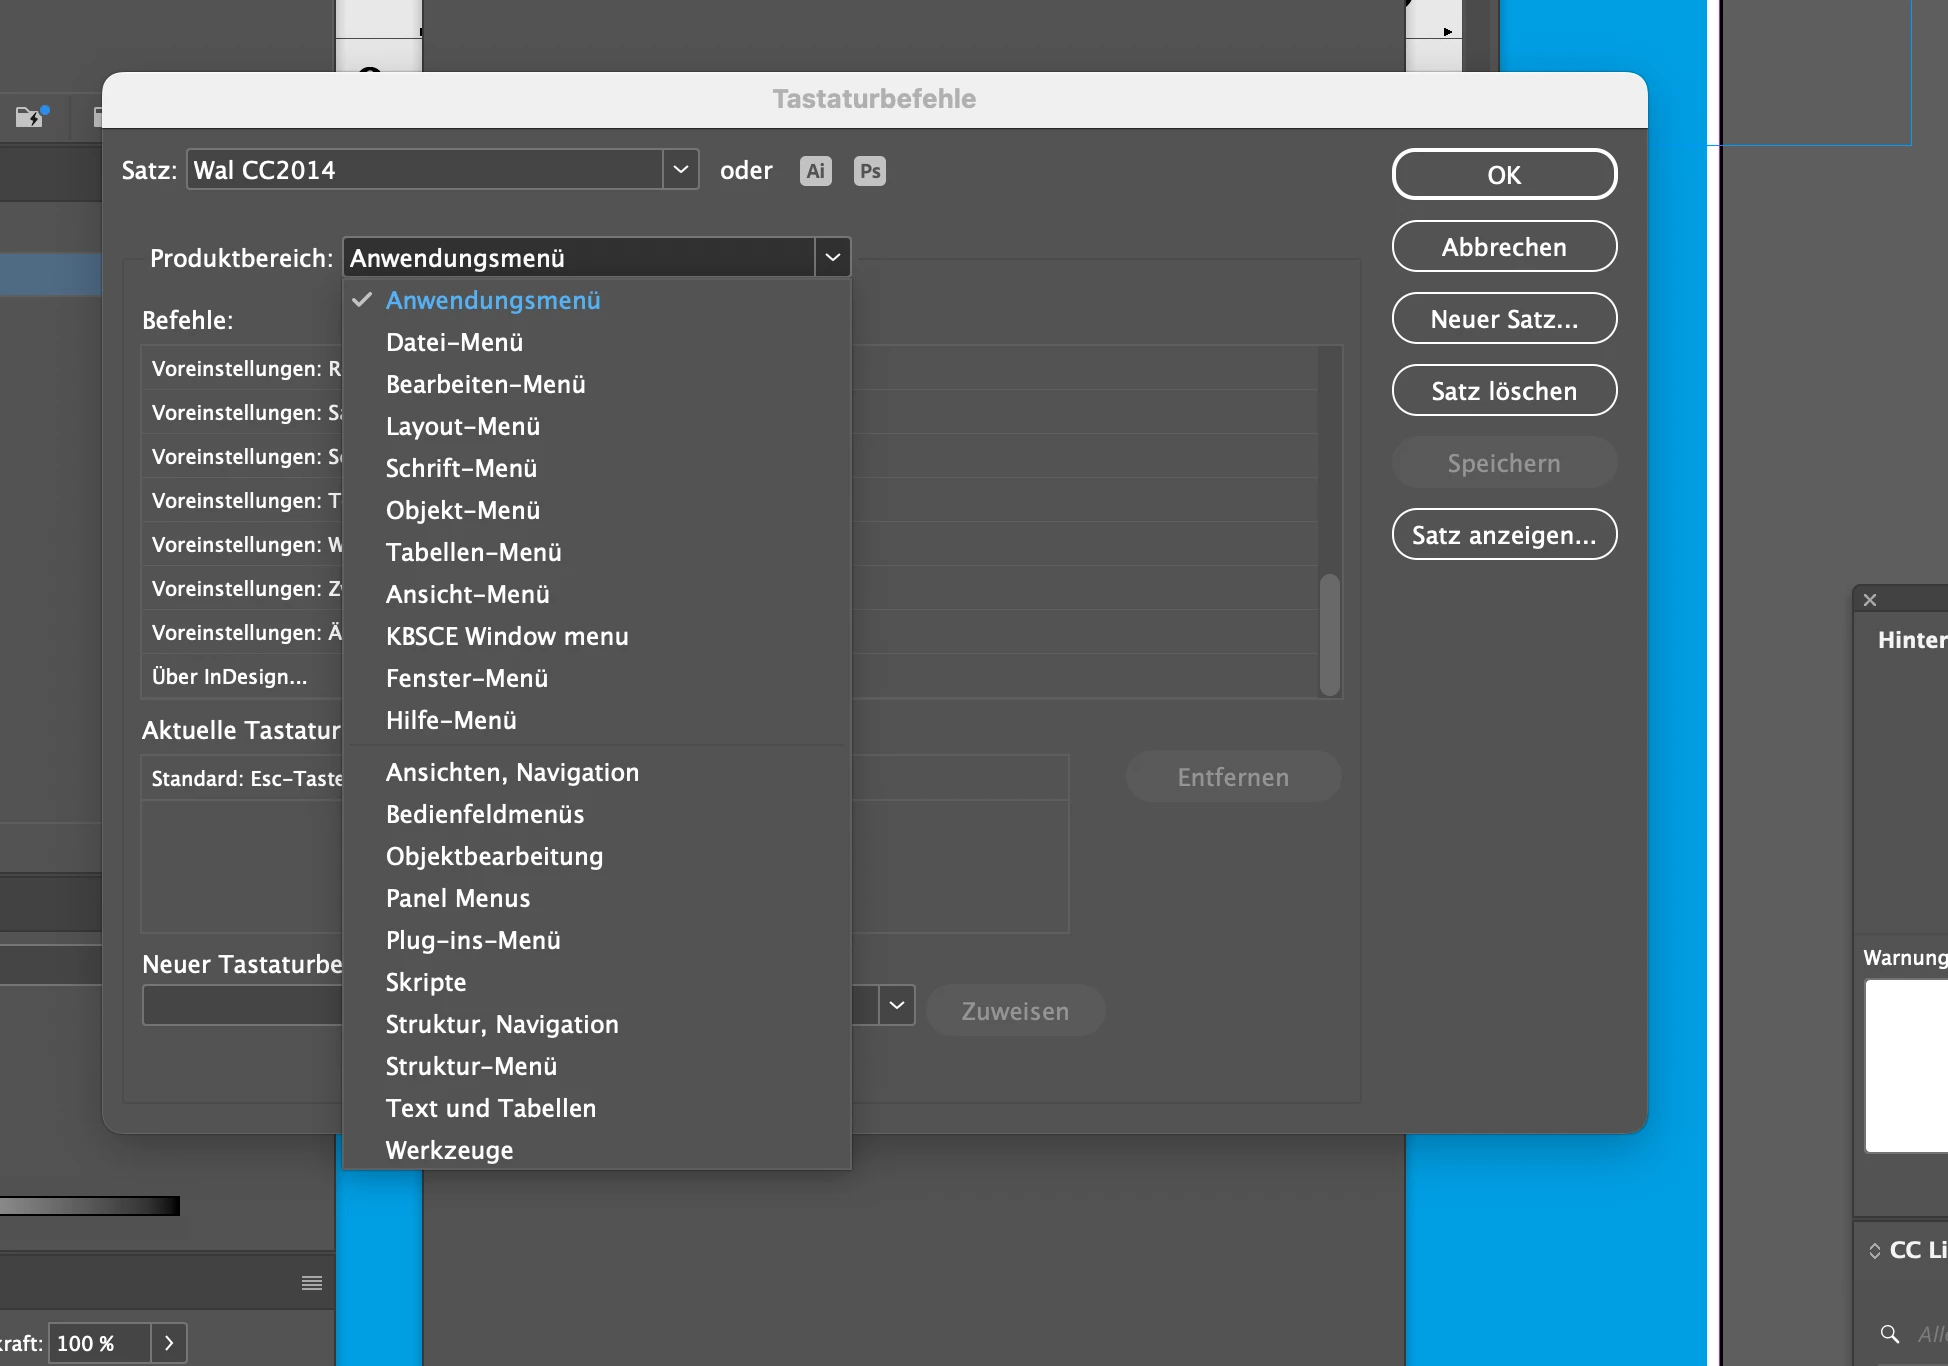Click the small arrow at ruler top right
The image size is (1948, 1366).
tap(1447, 32)
